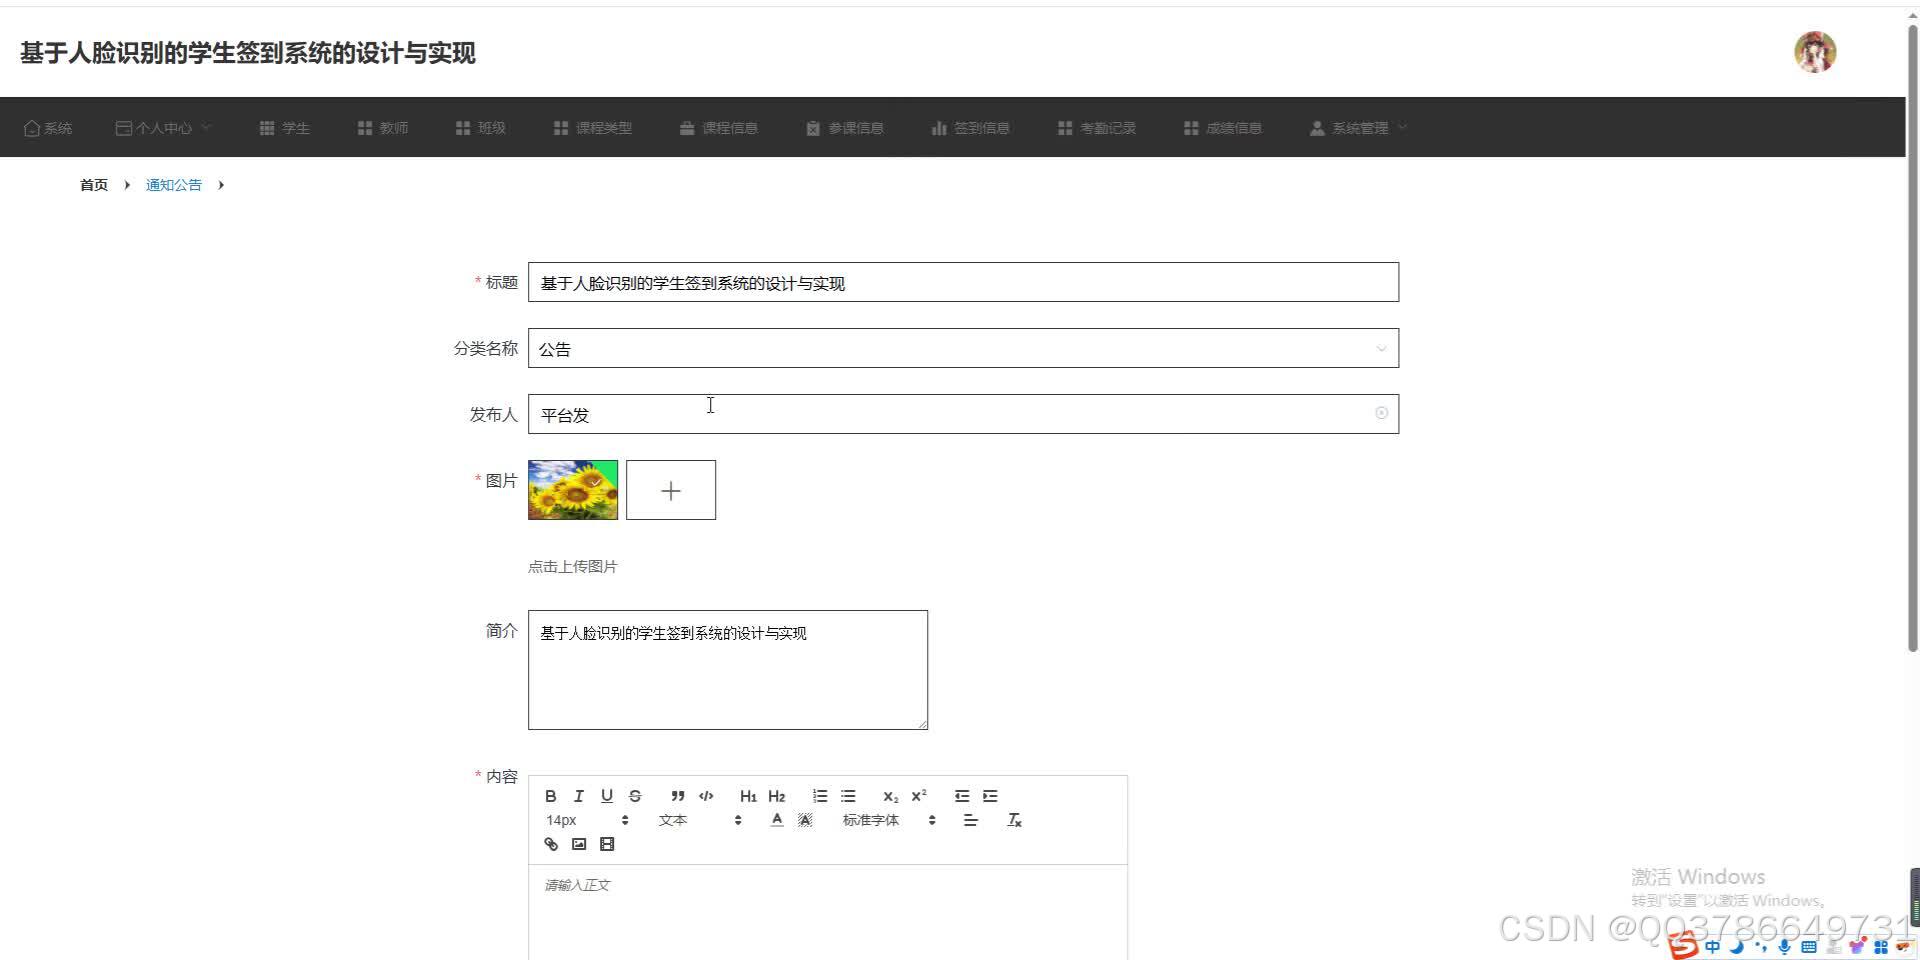The image size is (1920, 960).
Task: Click the site title heading text
Action: point(248,53)
